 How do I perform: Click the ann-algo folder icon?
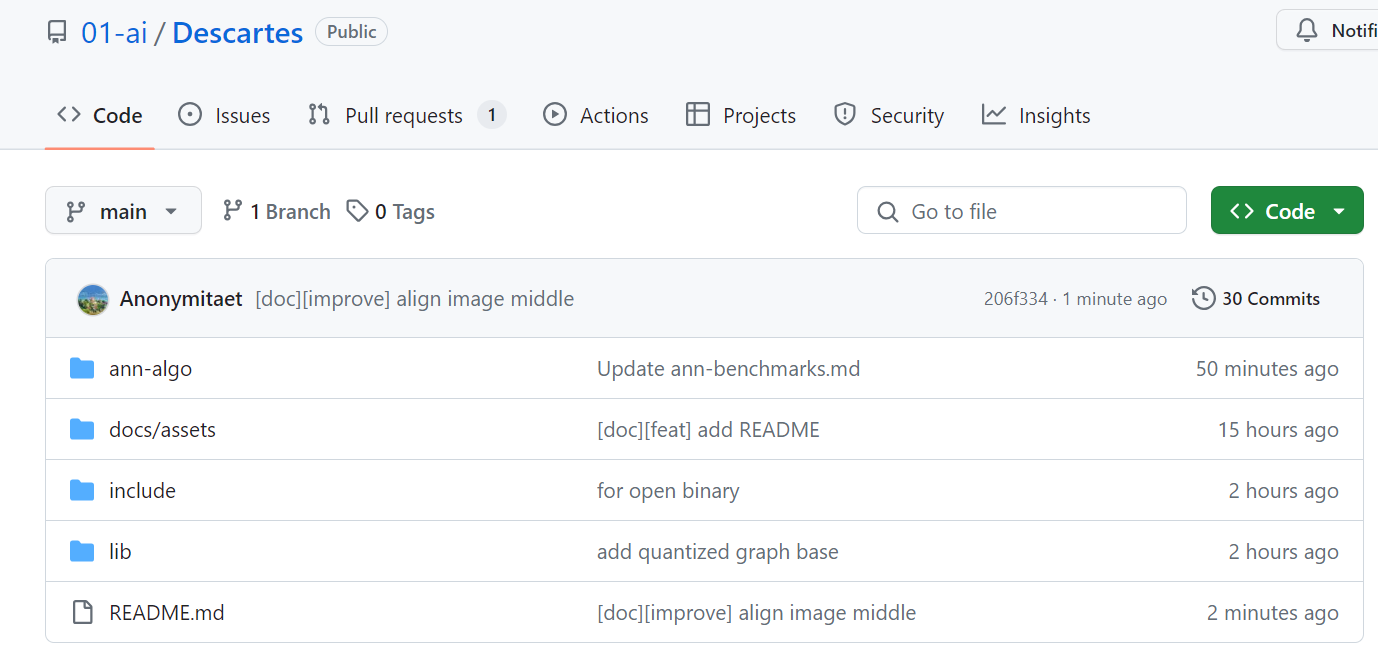click(82, 369)
